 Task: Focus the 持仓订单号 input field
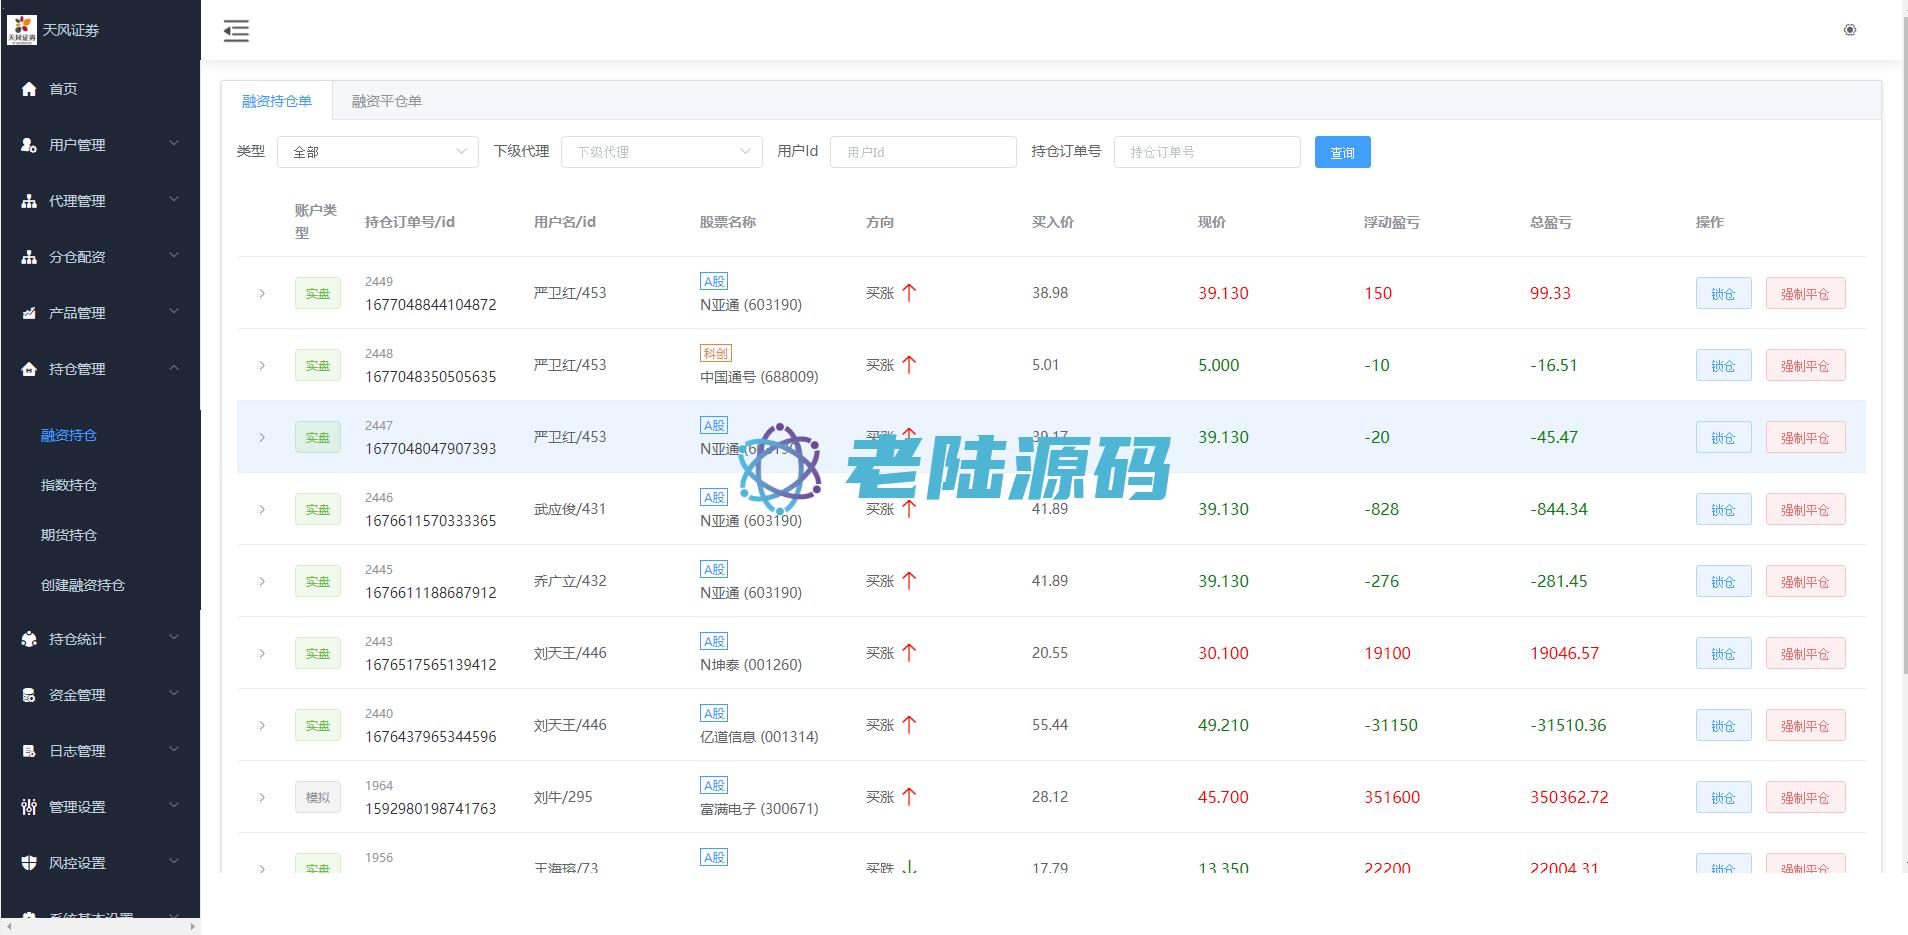[1206, 152]
